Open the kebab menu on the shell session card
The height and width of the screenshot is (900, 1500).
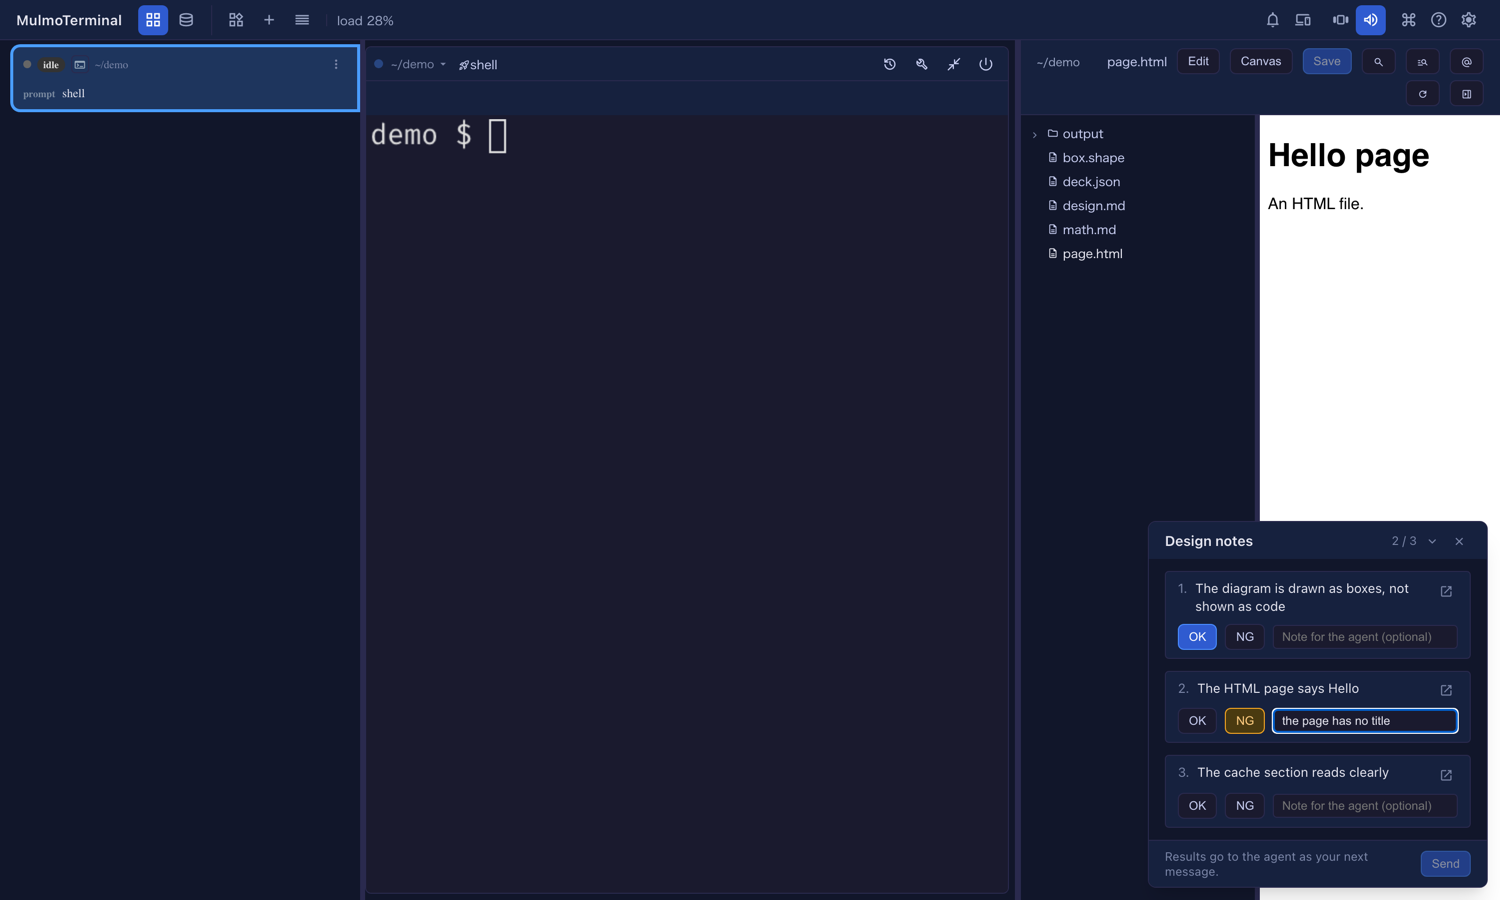(336, 64)
